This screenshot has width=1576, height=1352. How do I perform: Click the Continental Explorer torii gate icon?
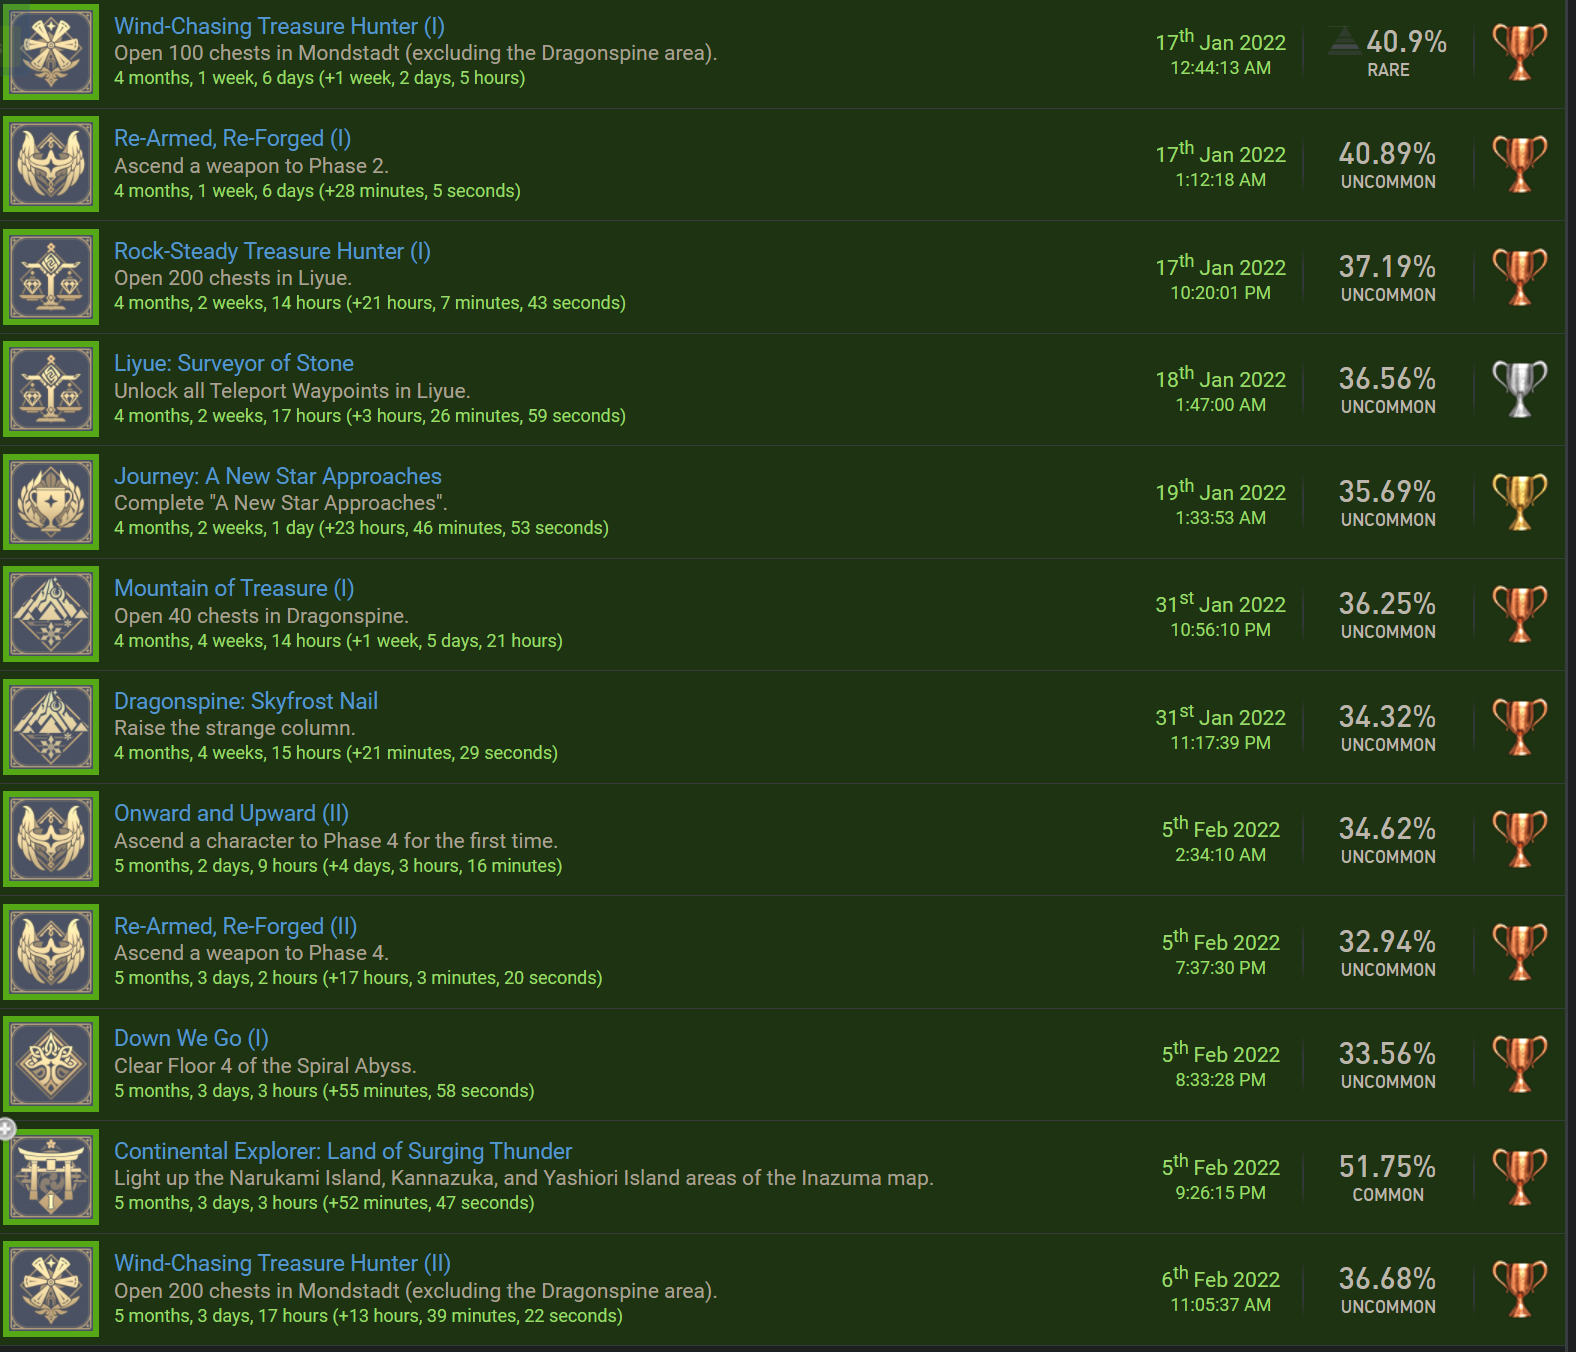click(x=51, y=1177)
